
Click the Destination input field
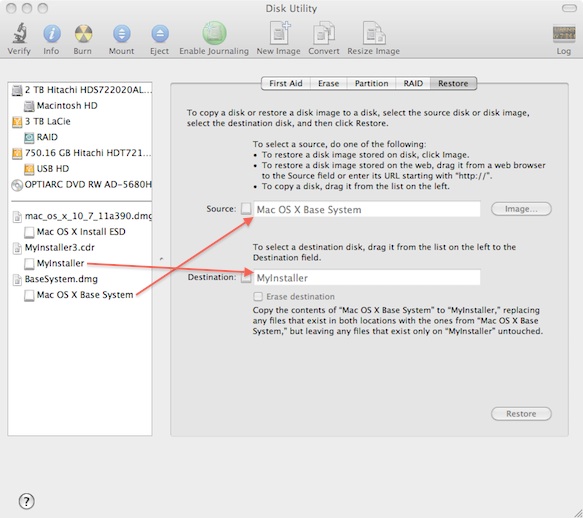tap(367, 278)
